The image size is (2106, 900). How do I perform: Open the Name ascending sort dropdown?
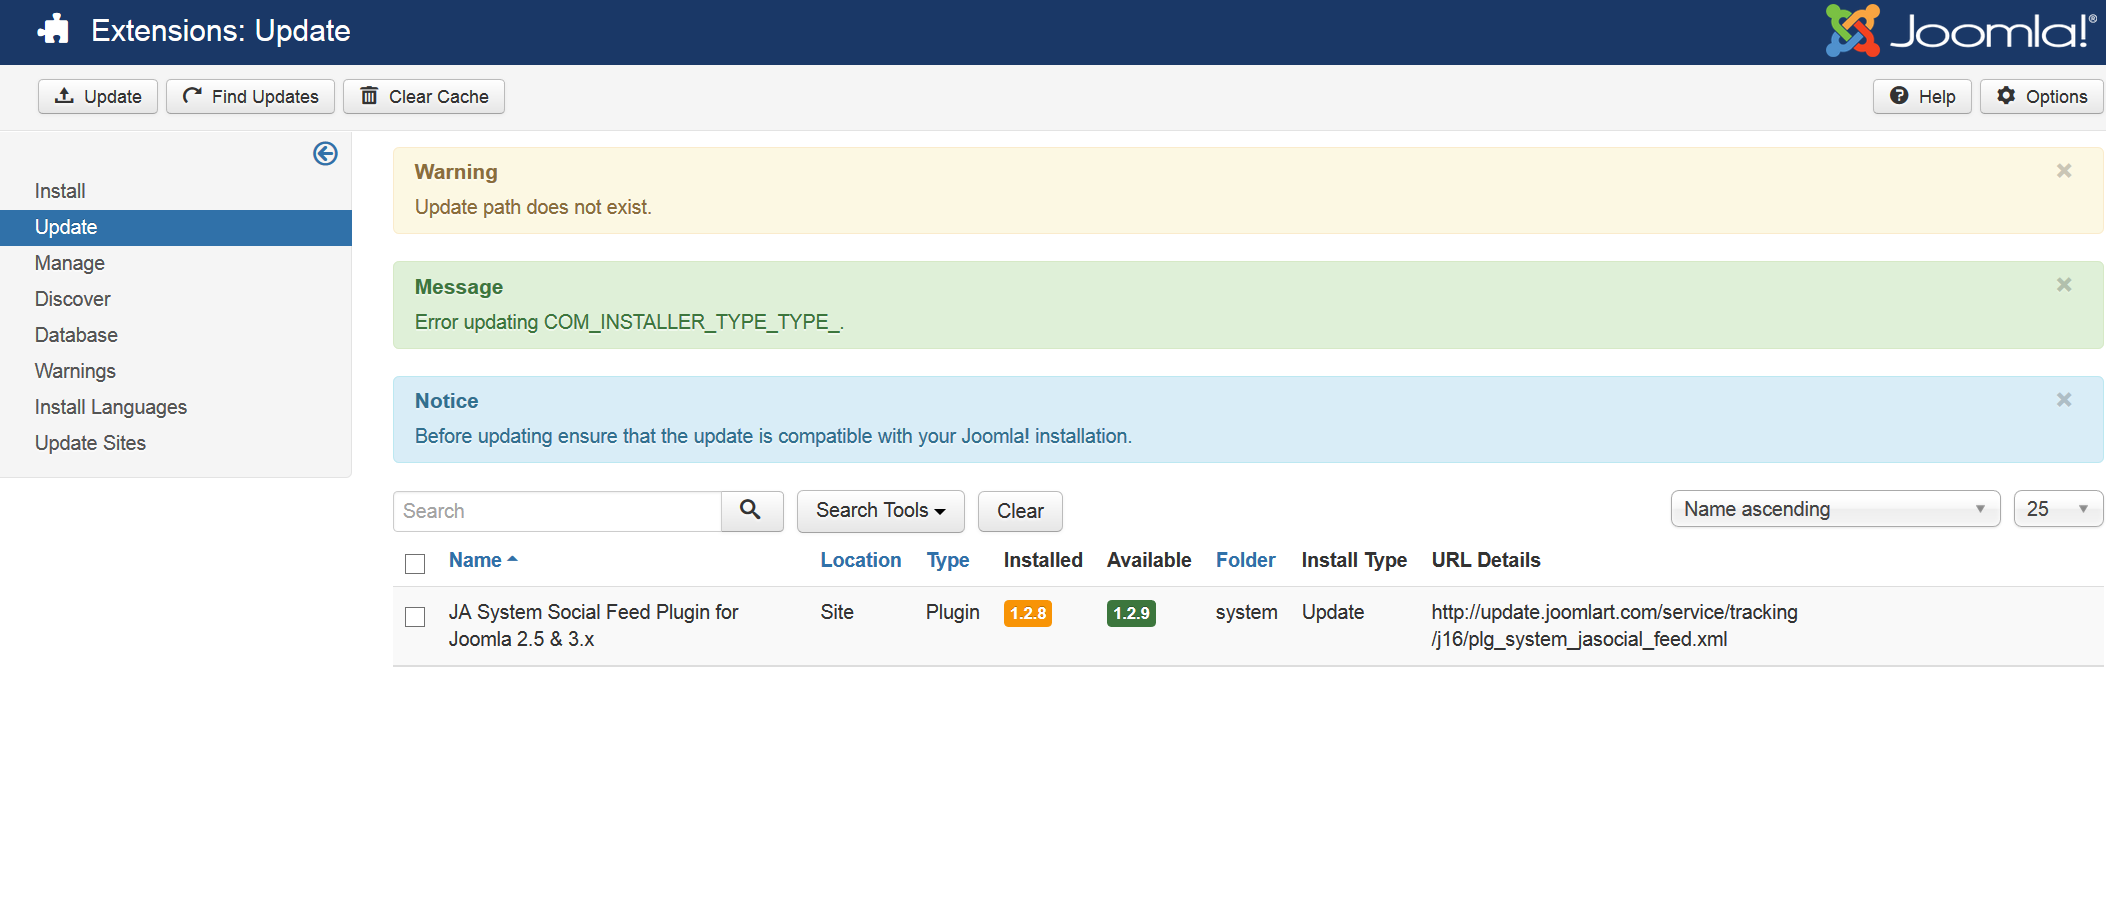click(1834, 509)
